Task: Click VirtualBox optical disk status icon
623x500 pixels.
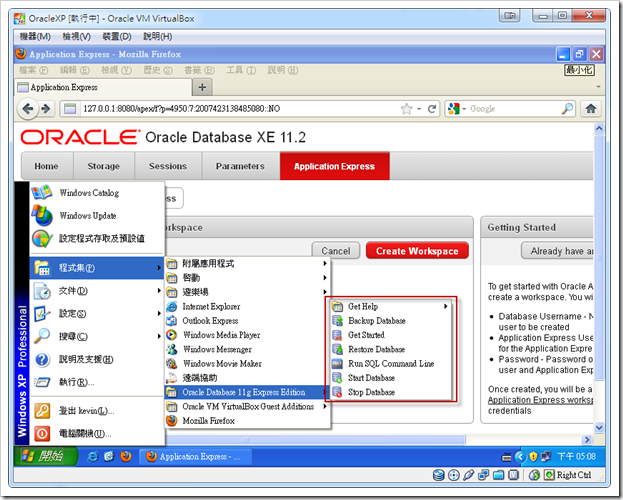Action: (x=453, y=475)
